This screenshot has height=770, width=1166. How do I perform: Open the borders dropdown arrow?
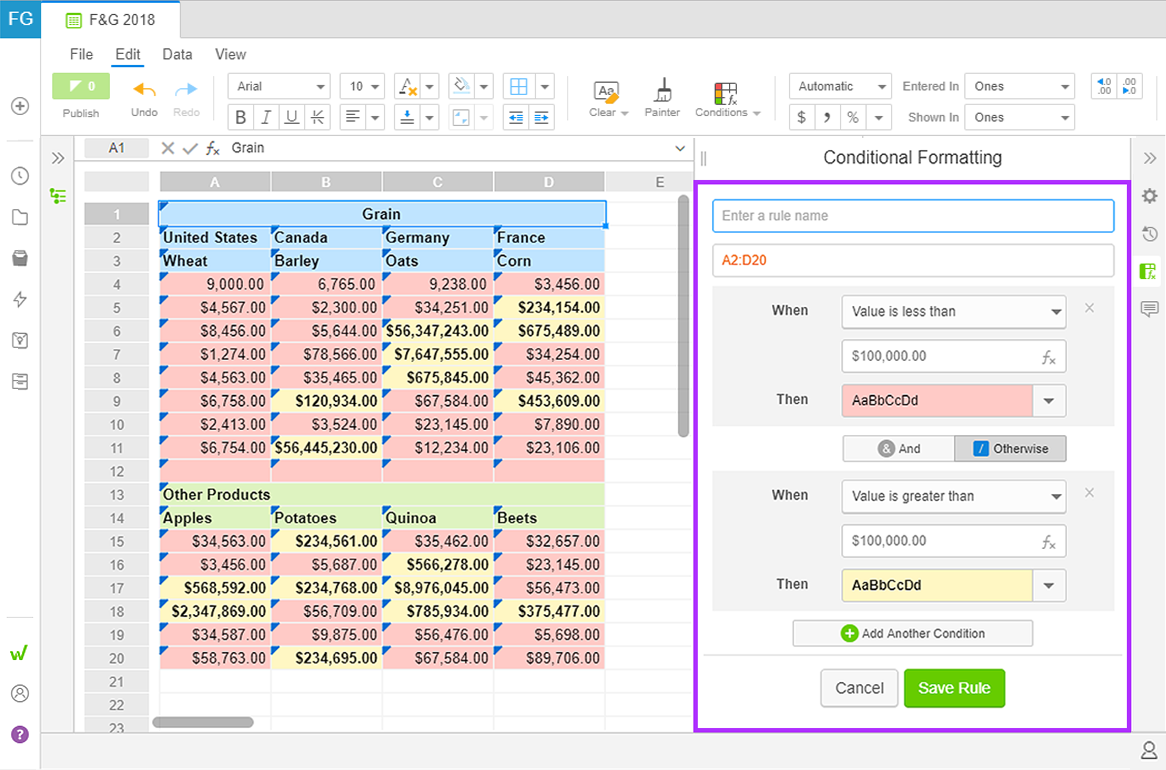tap(545, 86)
